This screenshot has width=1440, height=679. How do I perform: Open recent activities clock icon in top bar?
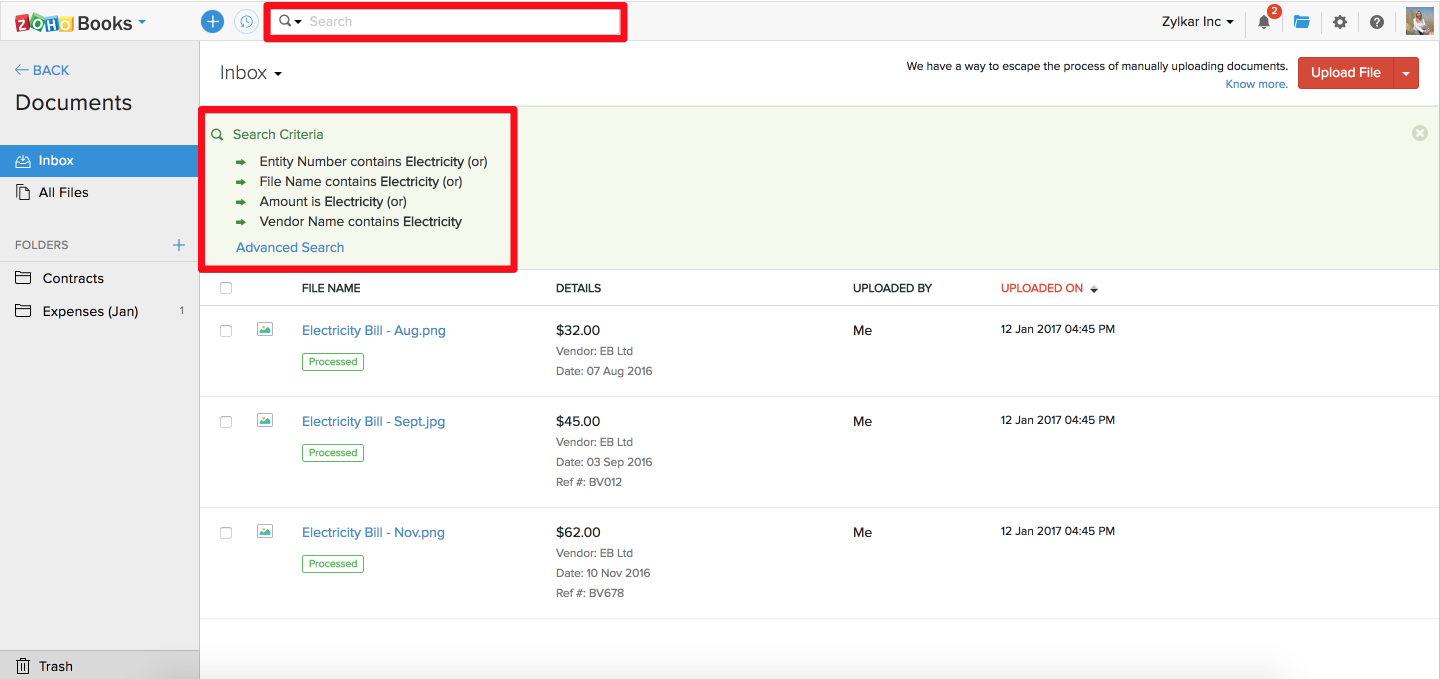click(246, 21)
